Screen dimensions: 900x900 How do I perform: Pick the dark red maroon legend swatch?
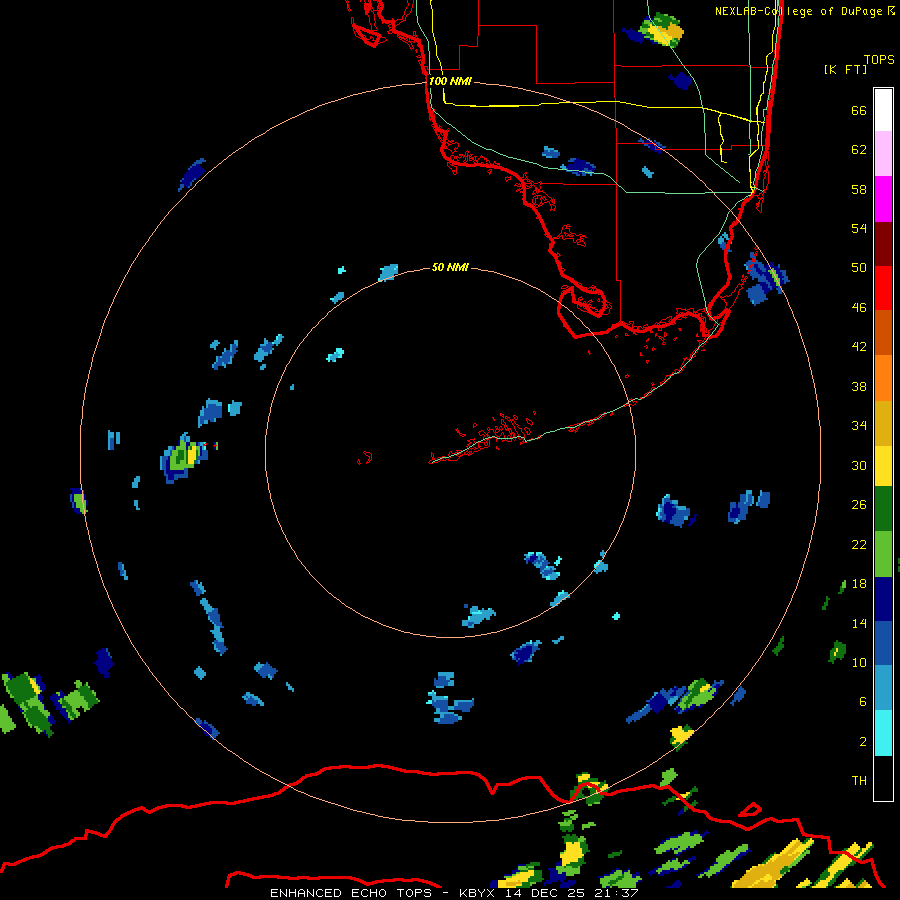pyautogui.click(x=883, y=244)
